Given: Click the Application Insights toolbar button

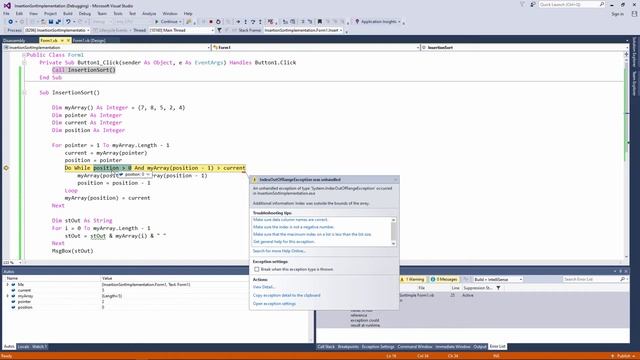Looking at the screenshot, I should [x=378, y=22].
